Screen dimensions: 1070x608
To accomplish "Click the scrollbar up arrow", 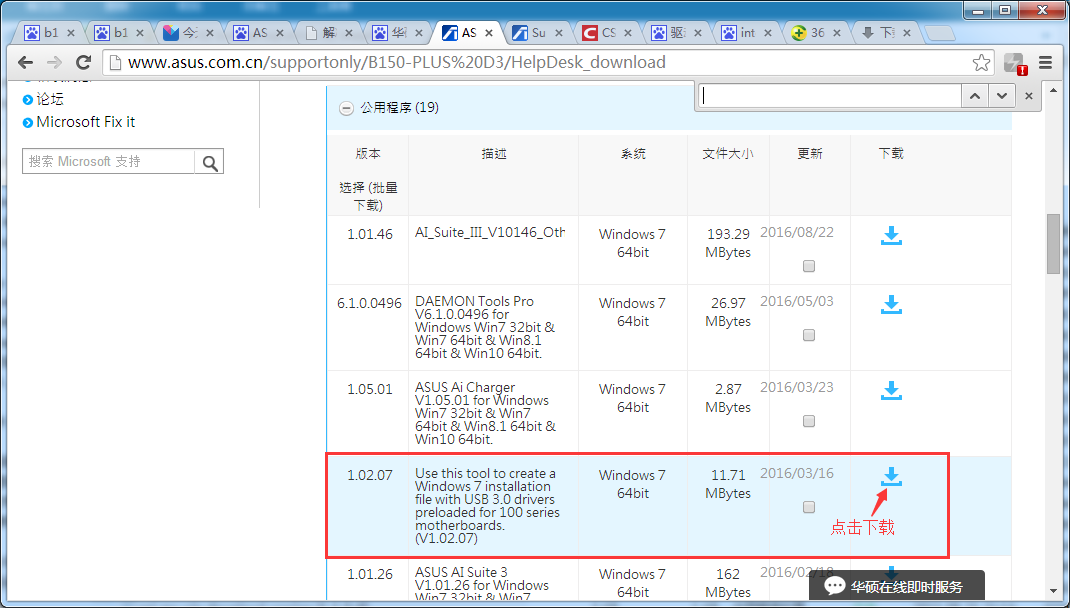I will [1054, 92].
